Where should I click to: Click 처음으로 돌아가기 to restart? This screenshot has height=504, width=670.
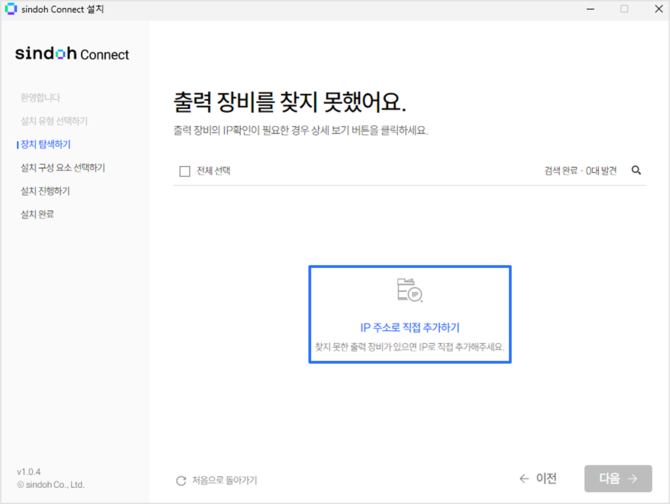pyautogui.click(x=225, y=481)
